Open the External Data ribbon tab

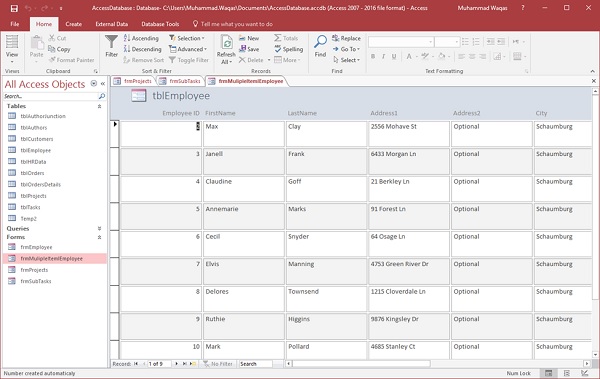[x=111, y=24]
